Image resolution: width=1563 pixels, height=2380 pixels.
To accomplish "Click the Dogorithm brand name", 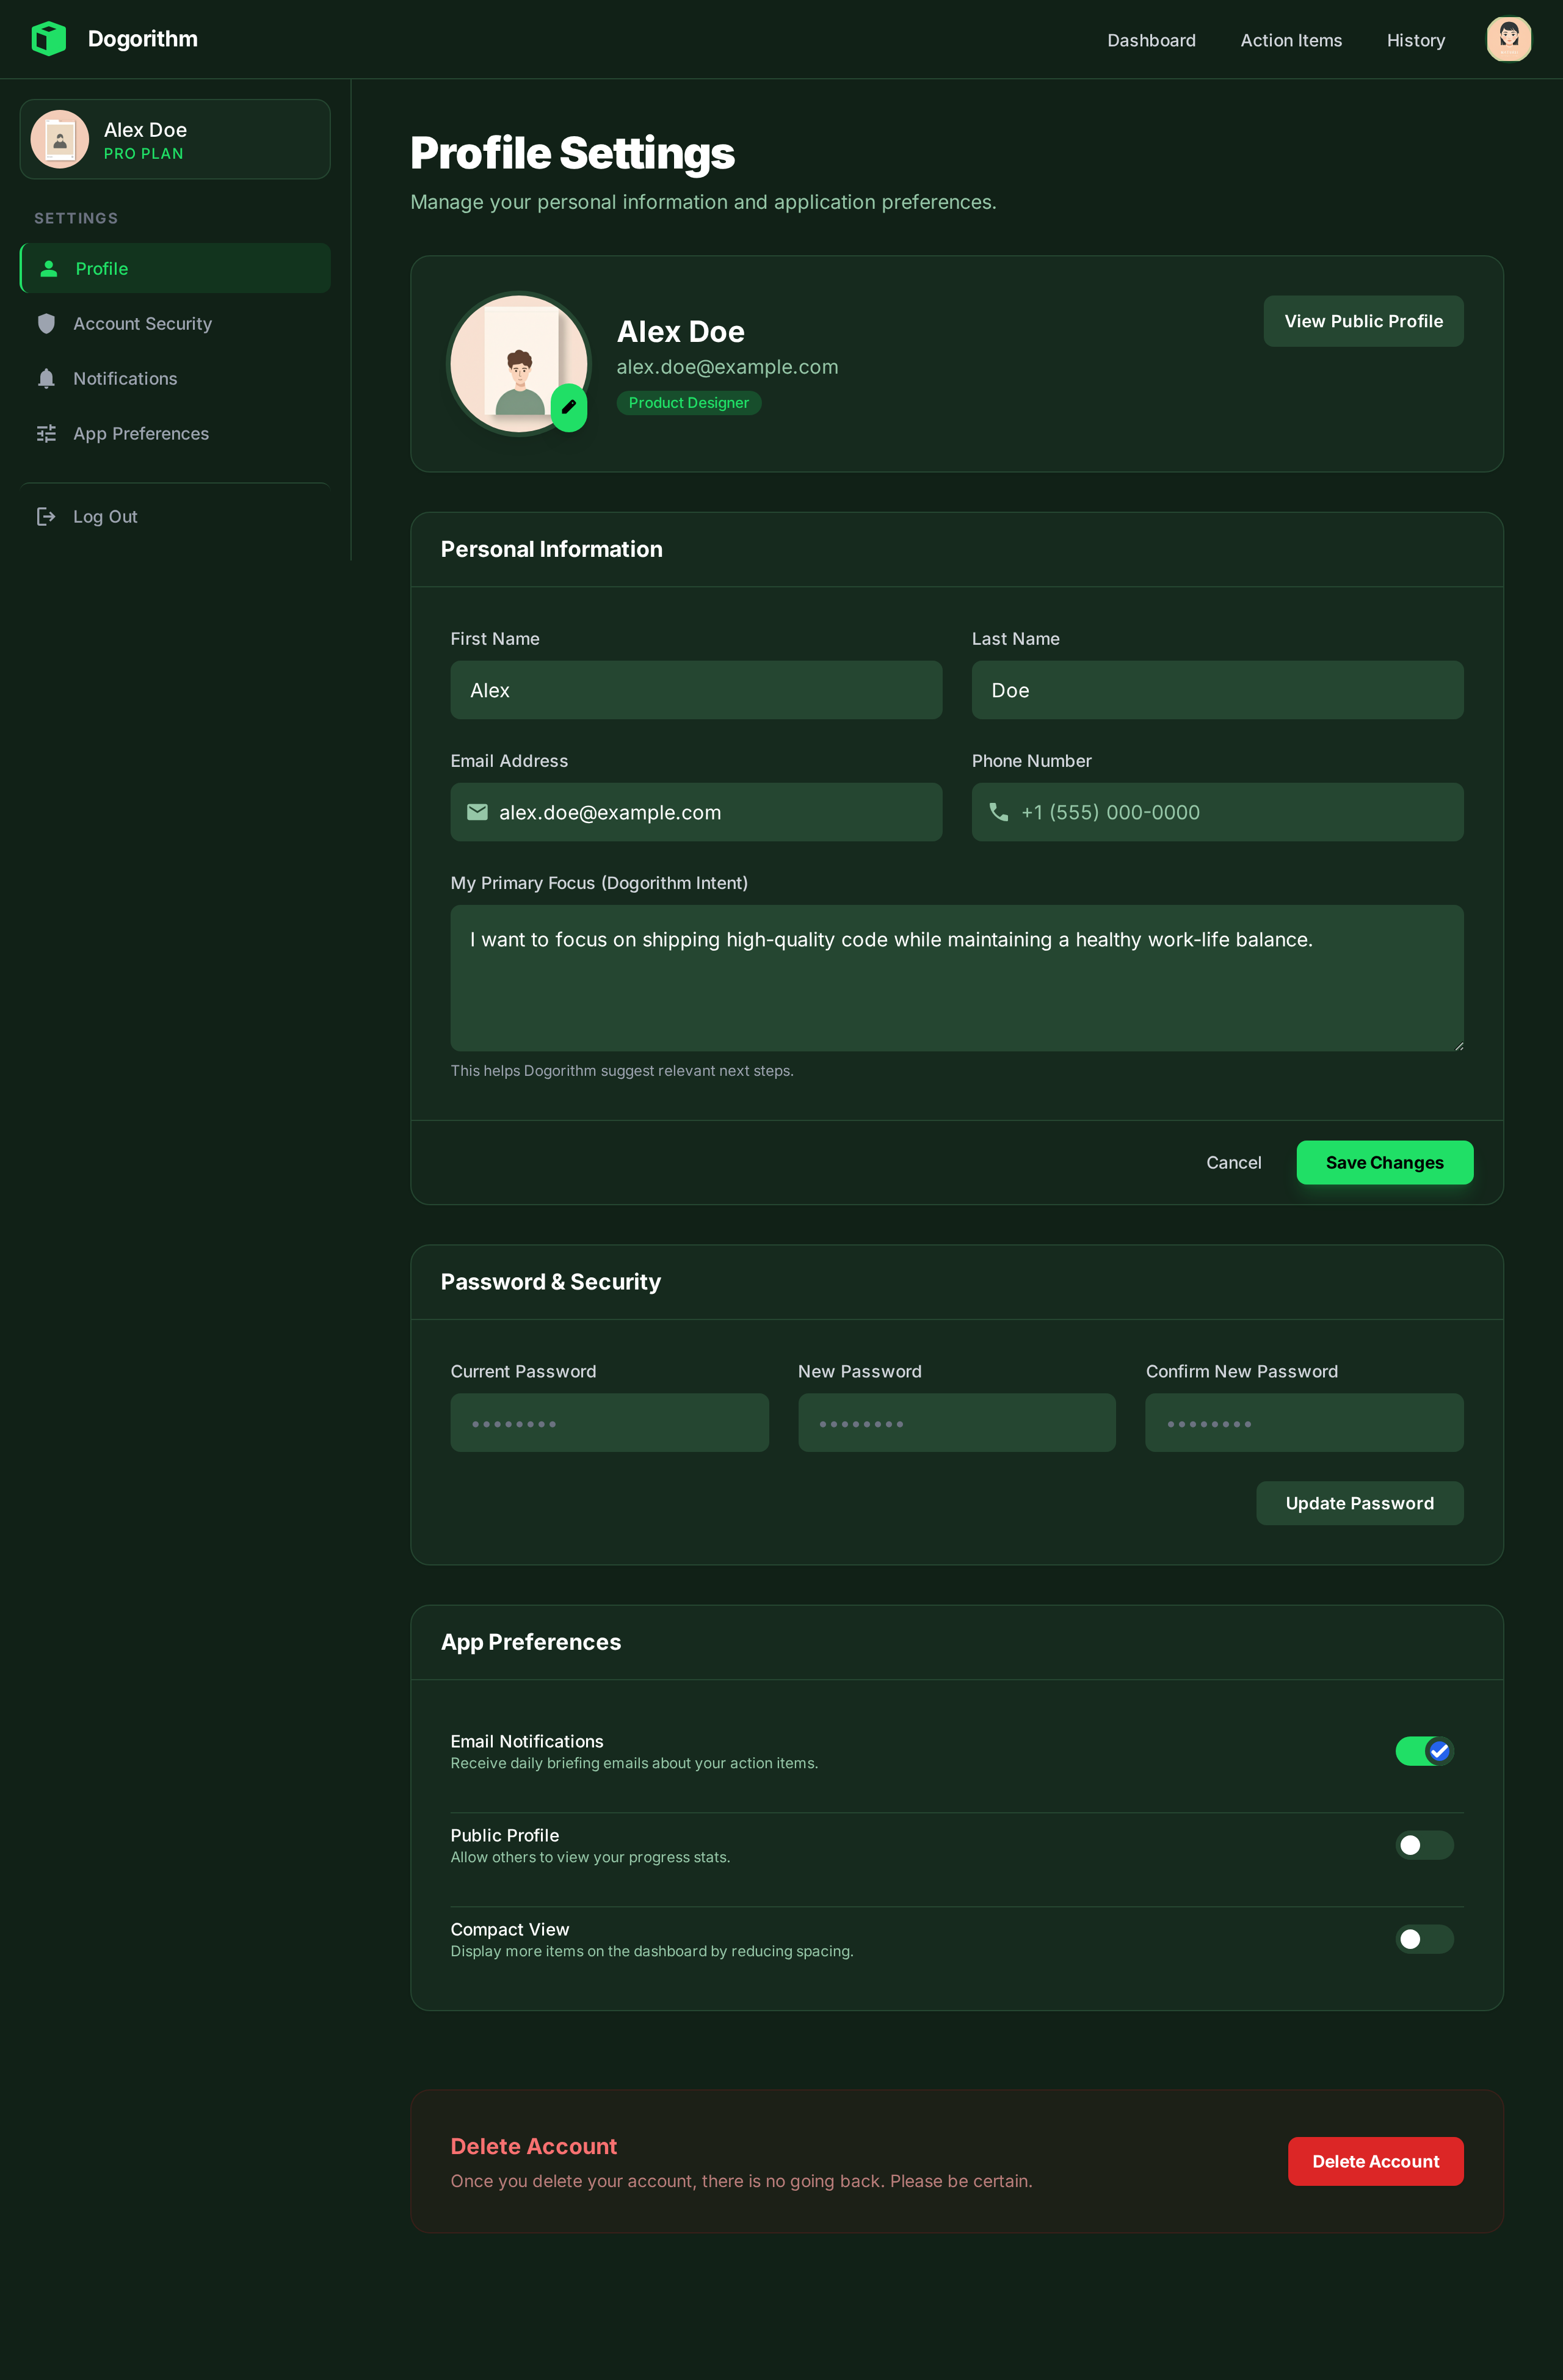I will coord(143,39).
